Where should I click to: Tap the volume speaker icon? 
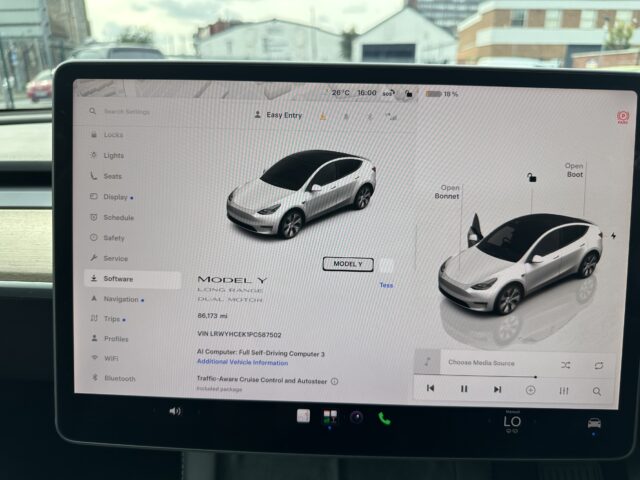point(175,411)
